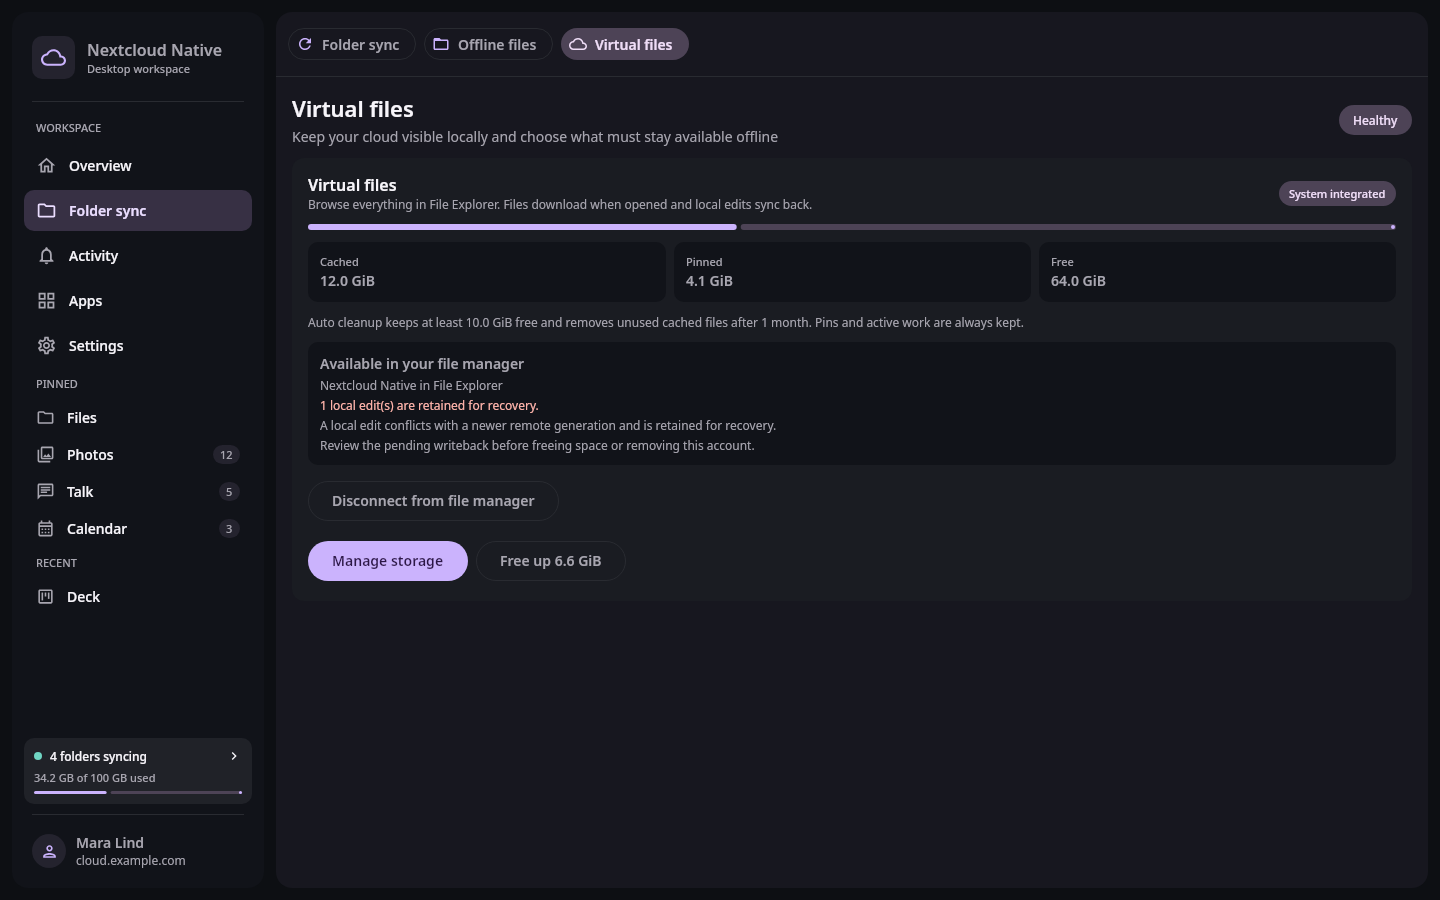Click the Overview home icon
The height and width of the screenshot is (900, 1440).
46,166
